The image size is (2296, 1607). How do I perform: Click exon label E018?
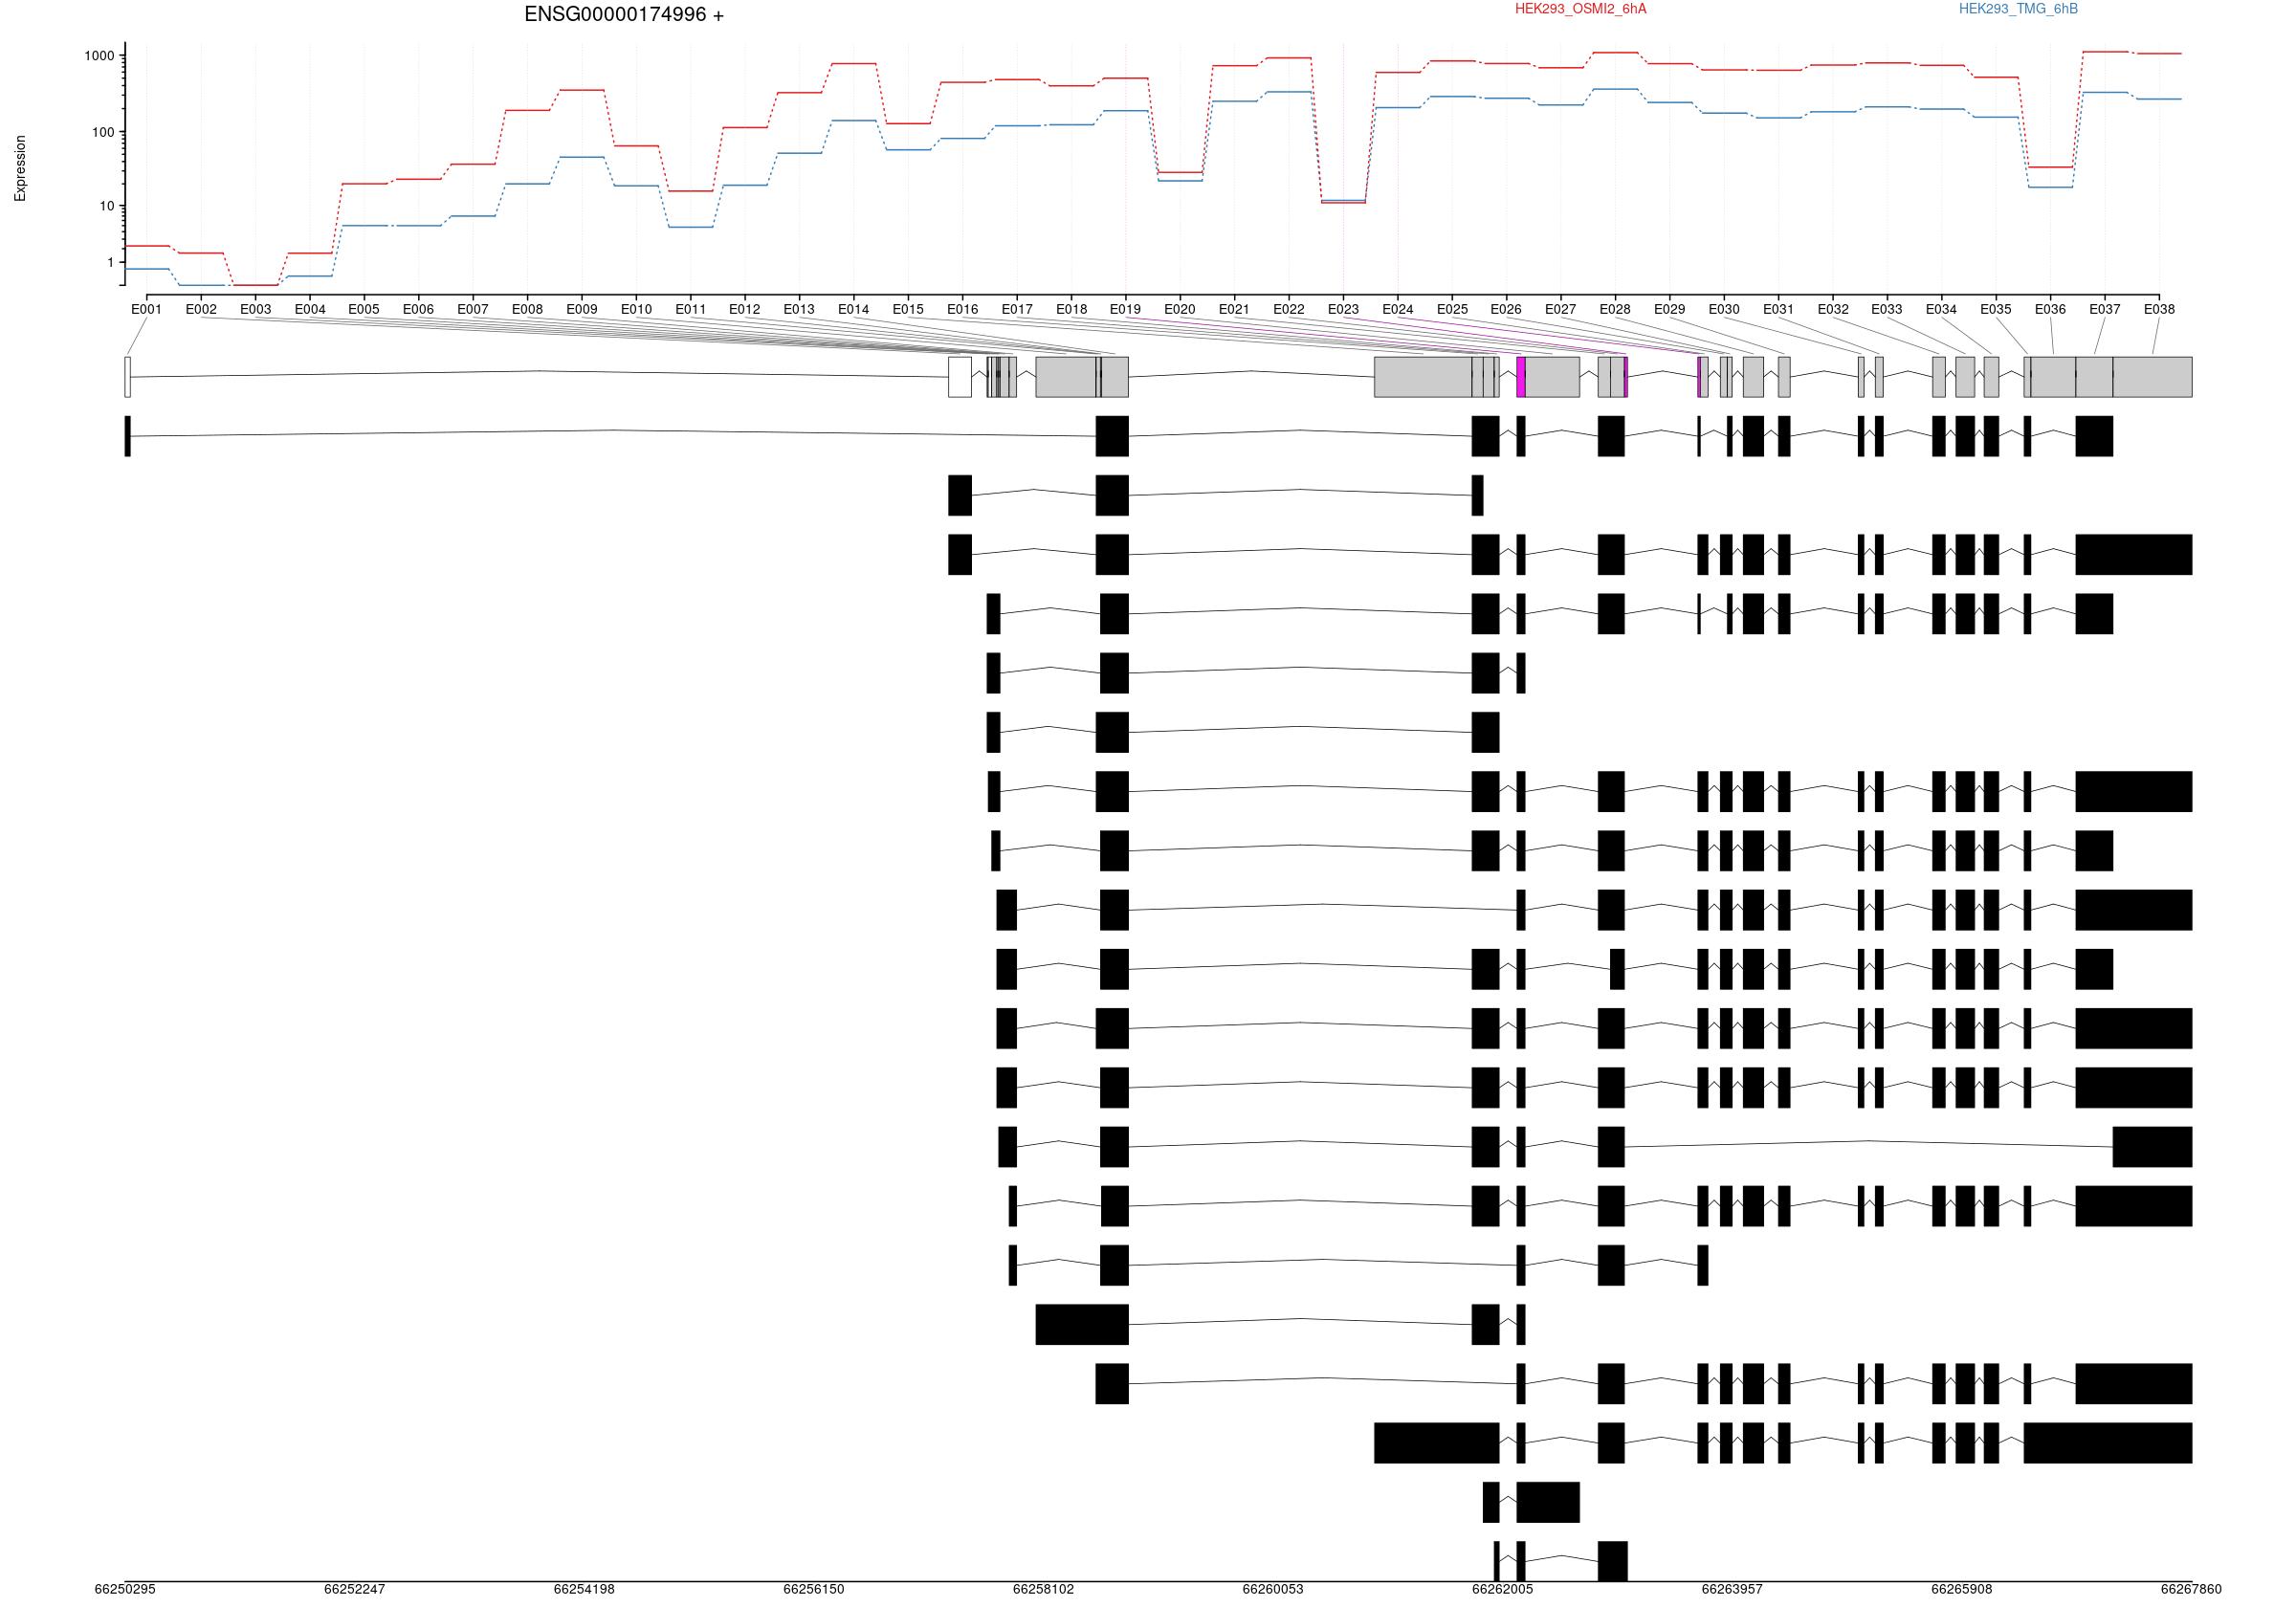click(1071, 309)
